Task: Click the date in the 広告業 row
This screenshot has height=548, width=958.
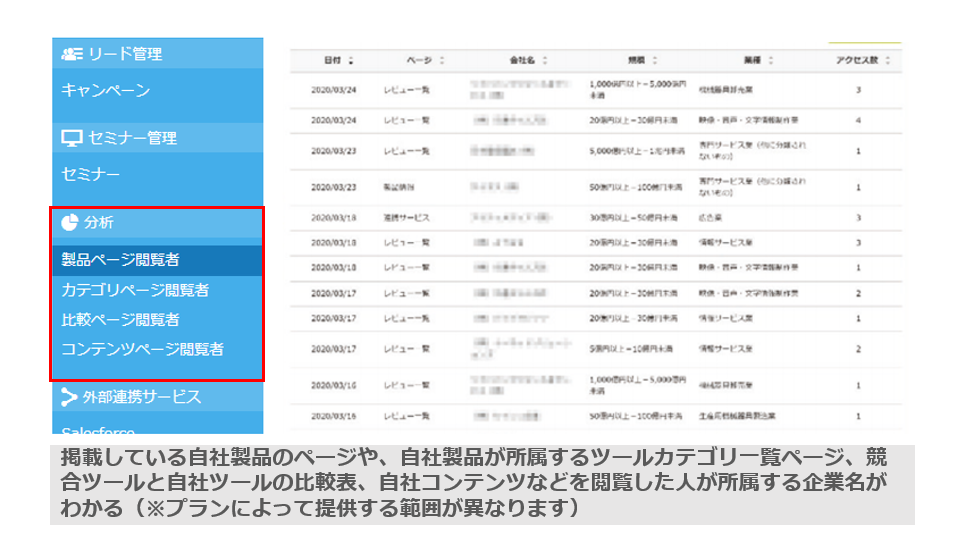Action: pos(334,218)
